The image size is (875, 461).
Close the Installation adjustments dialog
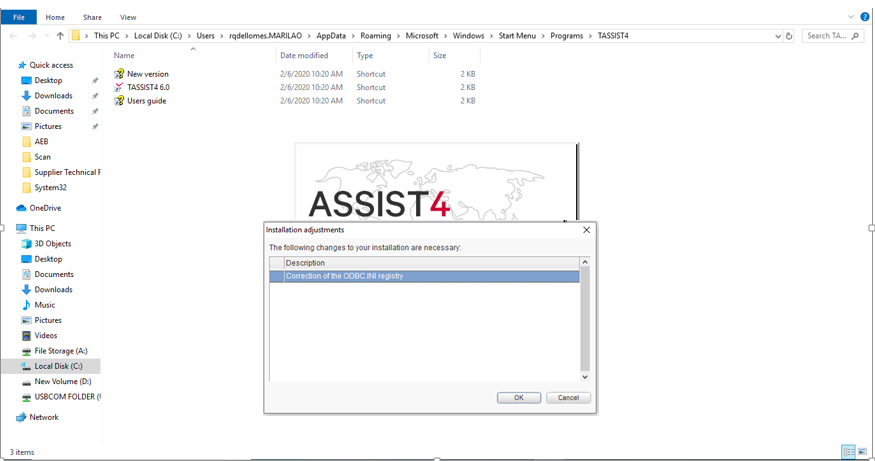586,230
